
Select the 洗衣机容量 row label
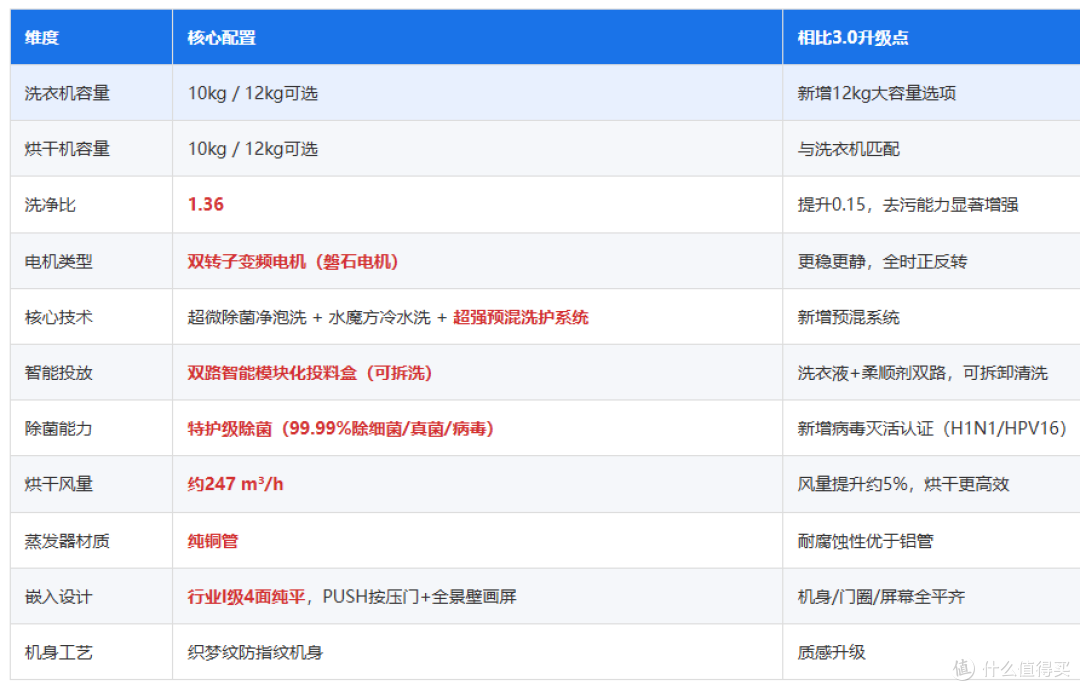pyautogui.click(x=67, y=93)
